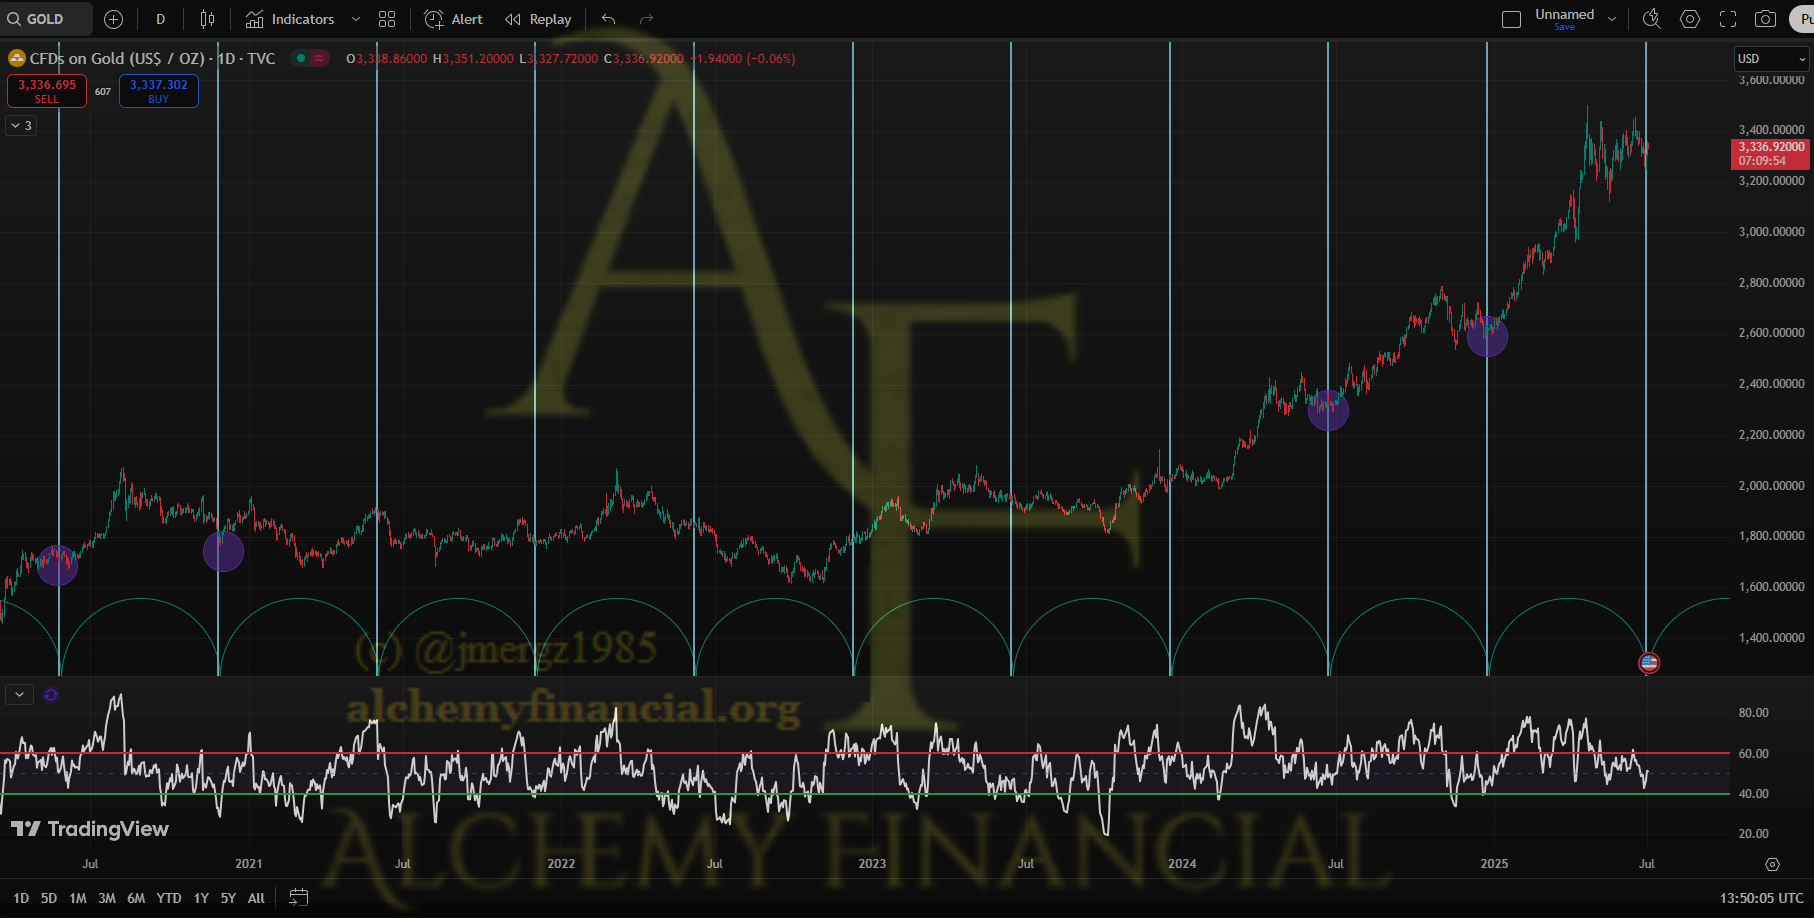Screen dimensions: 1814x918
Task: Click the partially visible Publish button
Action: (x=1802, y=19)
